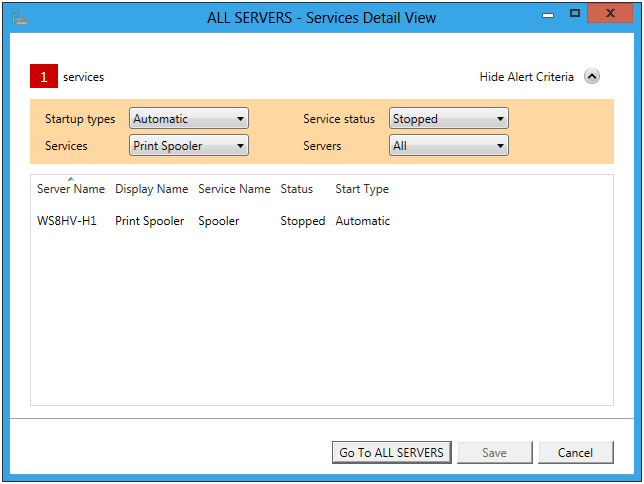This screenshot has width=644, height=484.
Task: Open the Service status dropdown
Action: tap(449, 119)
